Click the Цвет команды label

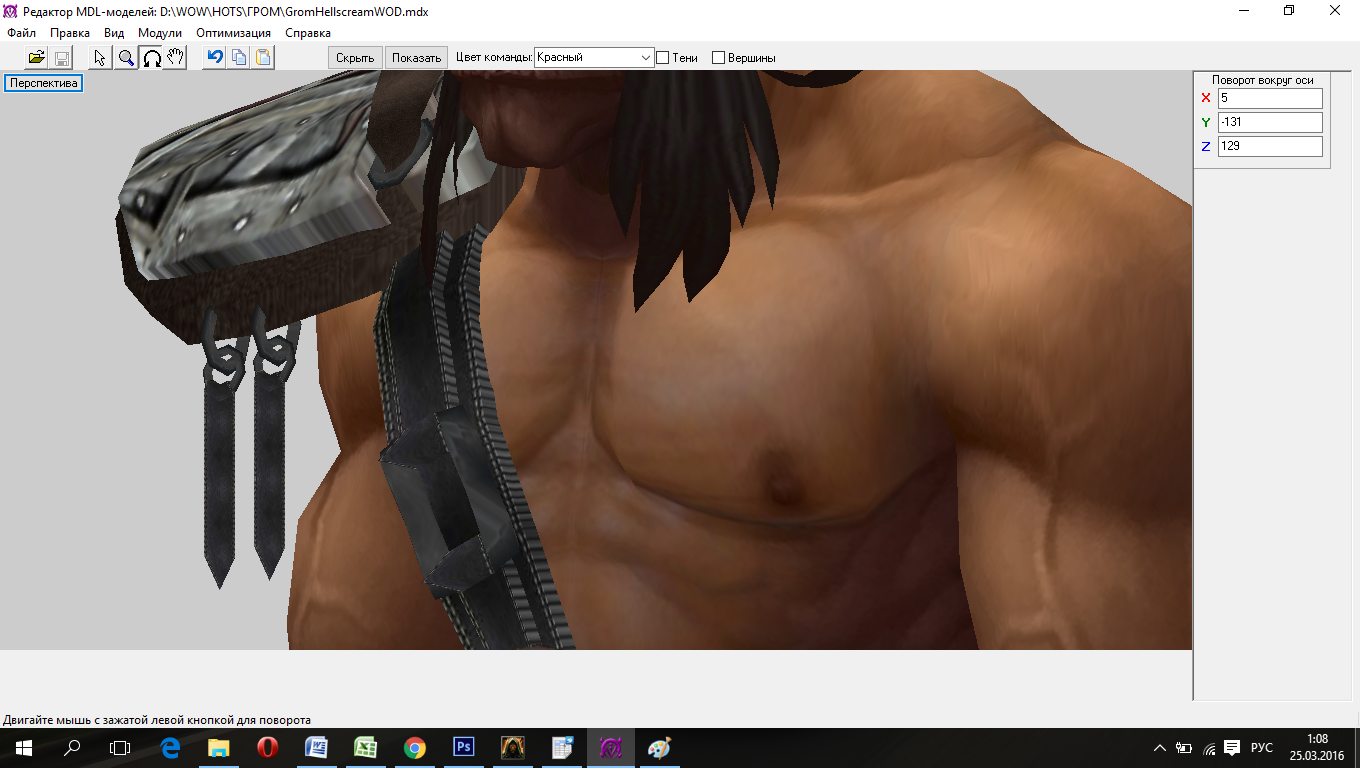494,58
